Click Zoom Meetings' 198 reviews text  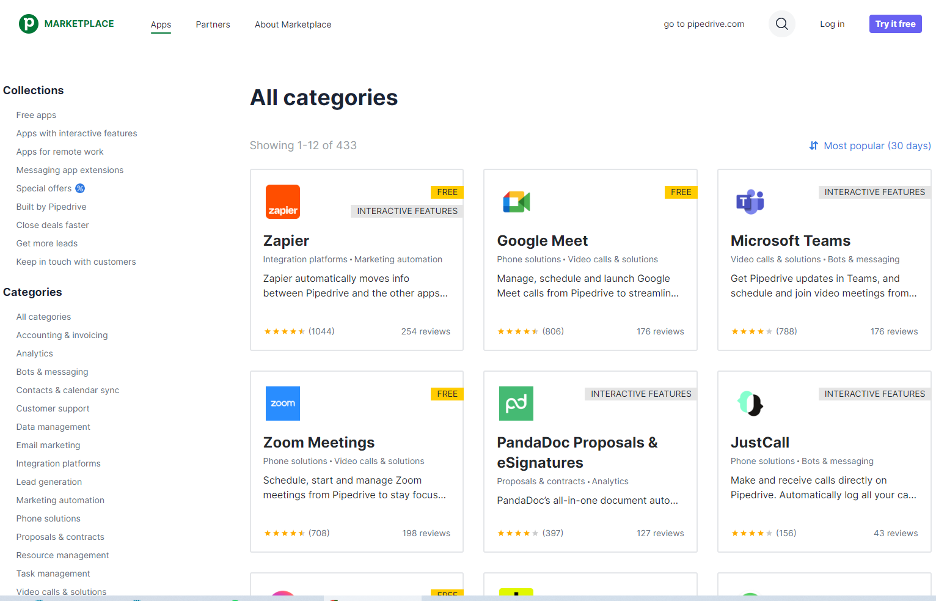coord(426,533)
